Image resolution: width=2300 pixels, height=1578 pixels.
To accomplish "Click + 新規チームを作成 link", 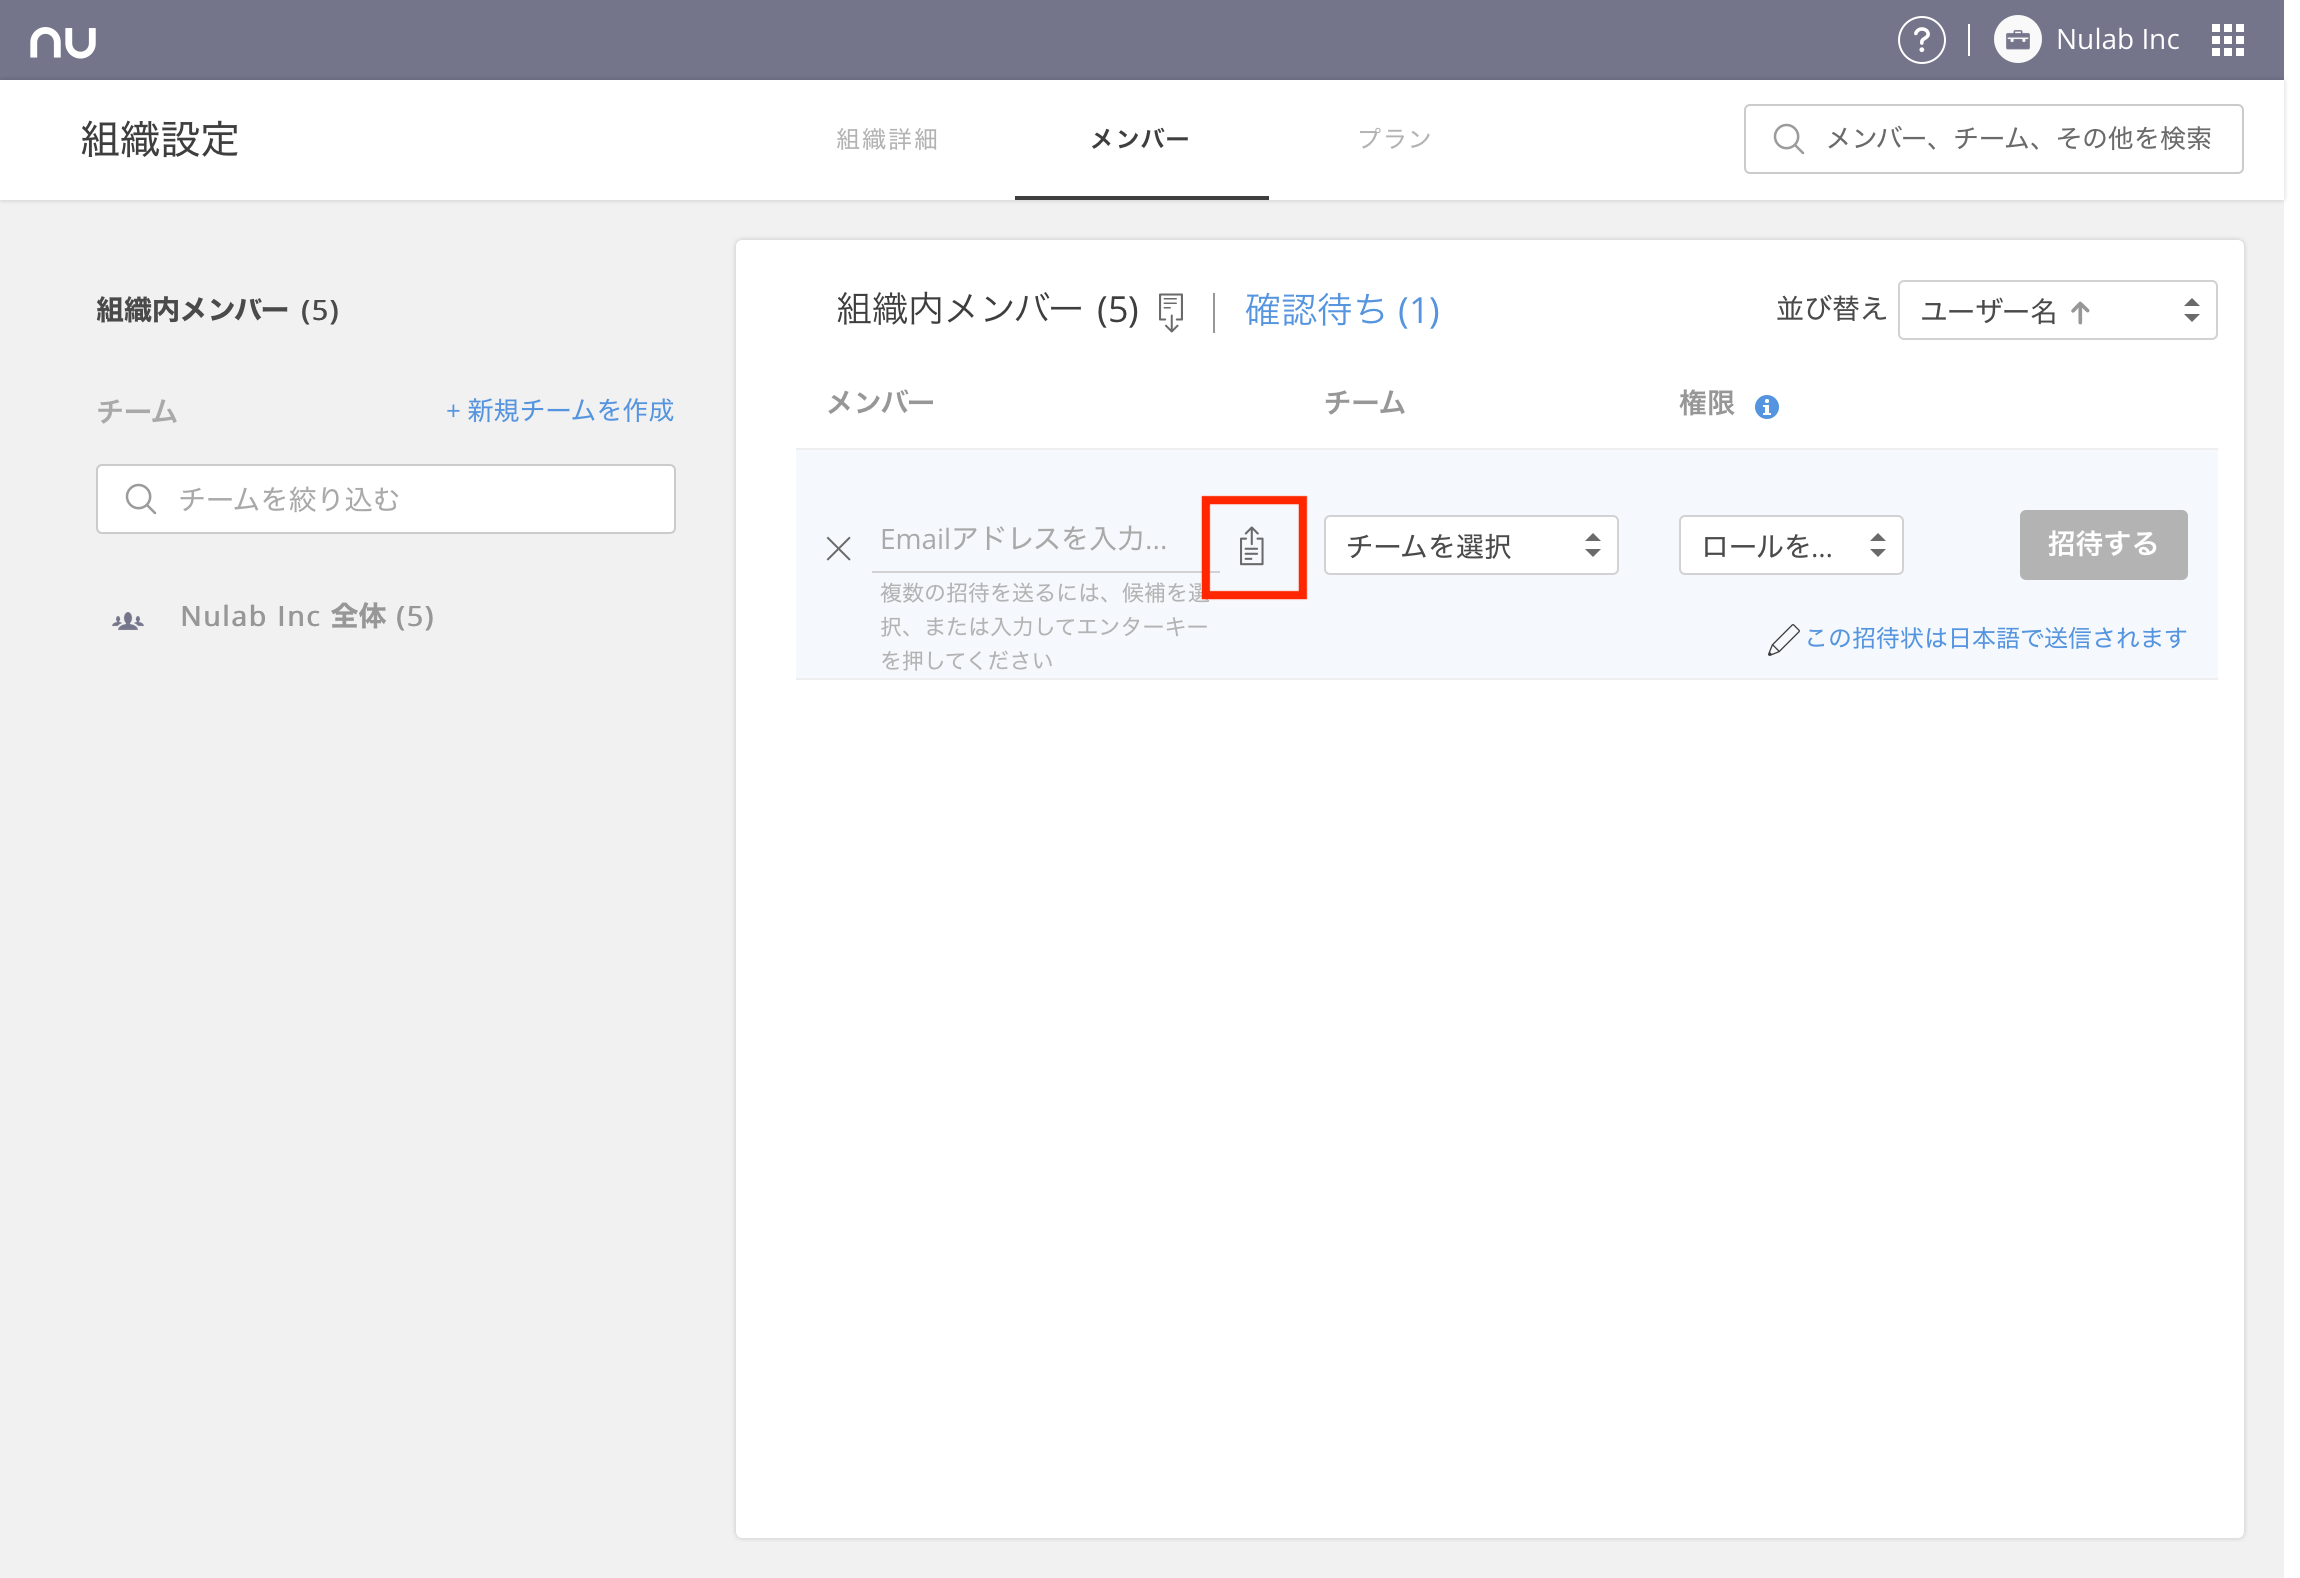I will tap(559, 410).
